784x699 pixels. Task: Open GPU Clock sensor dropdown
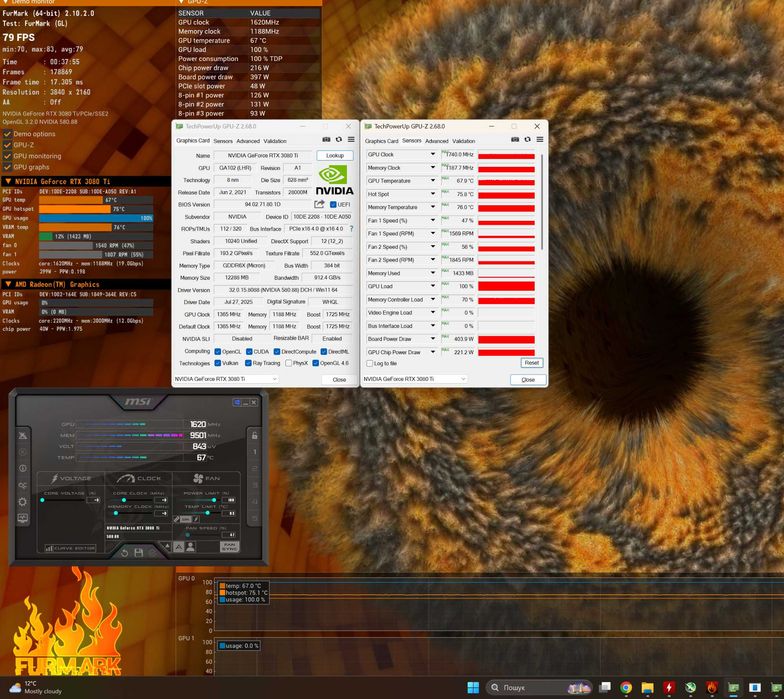coord(432,154)
